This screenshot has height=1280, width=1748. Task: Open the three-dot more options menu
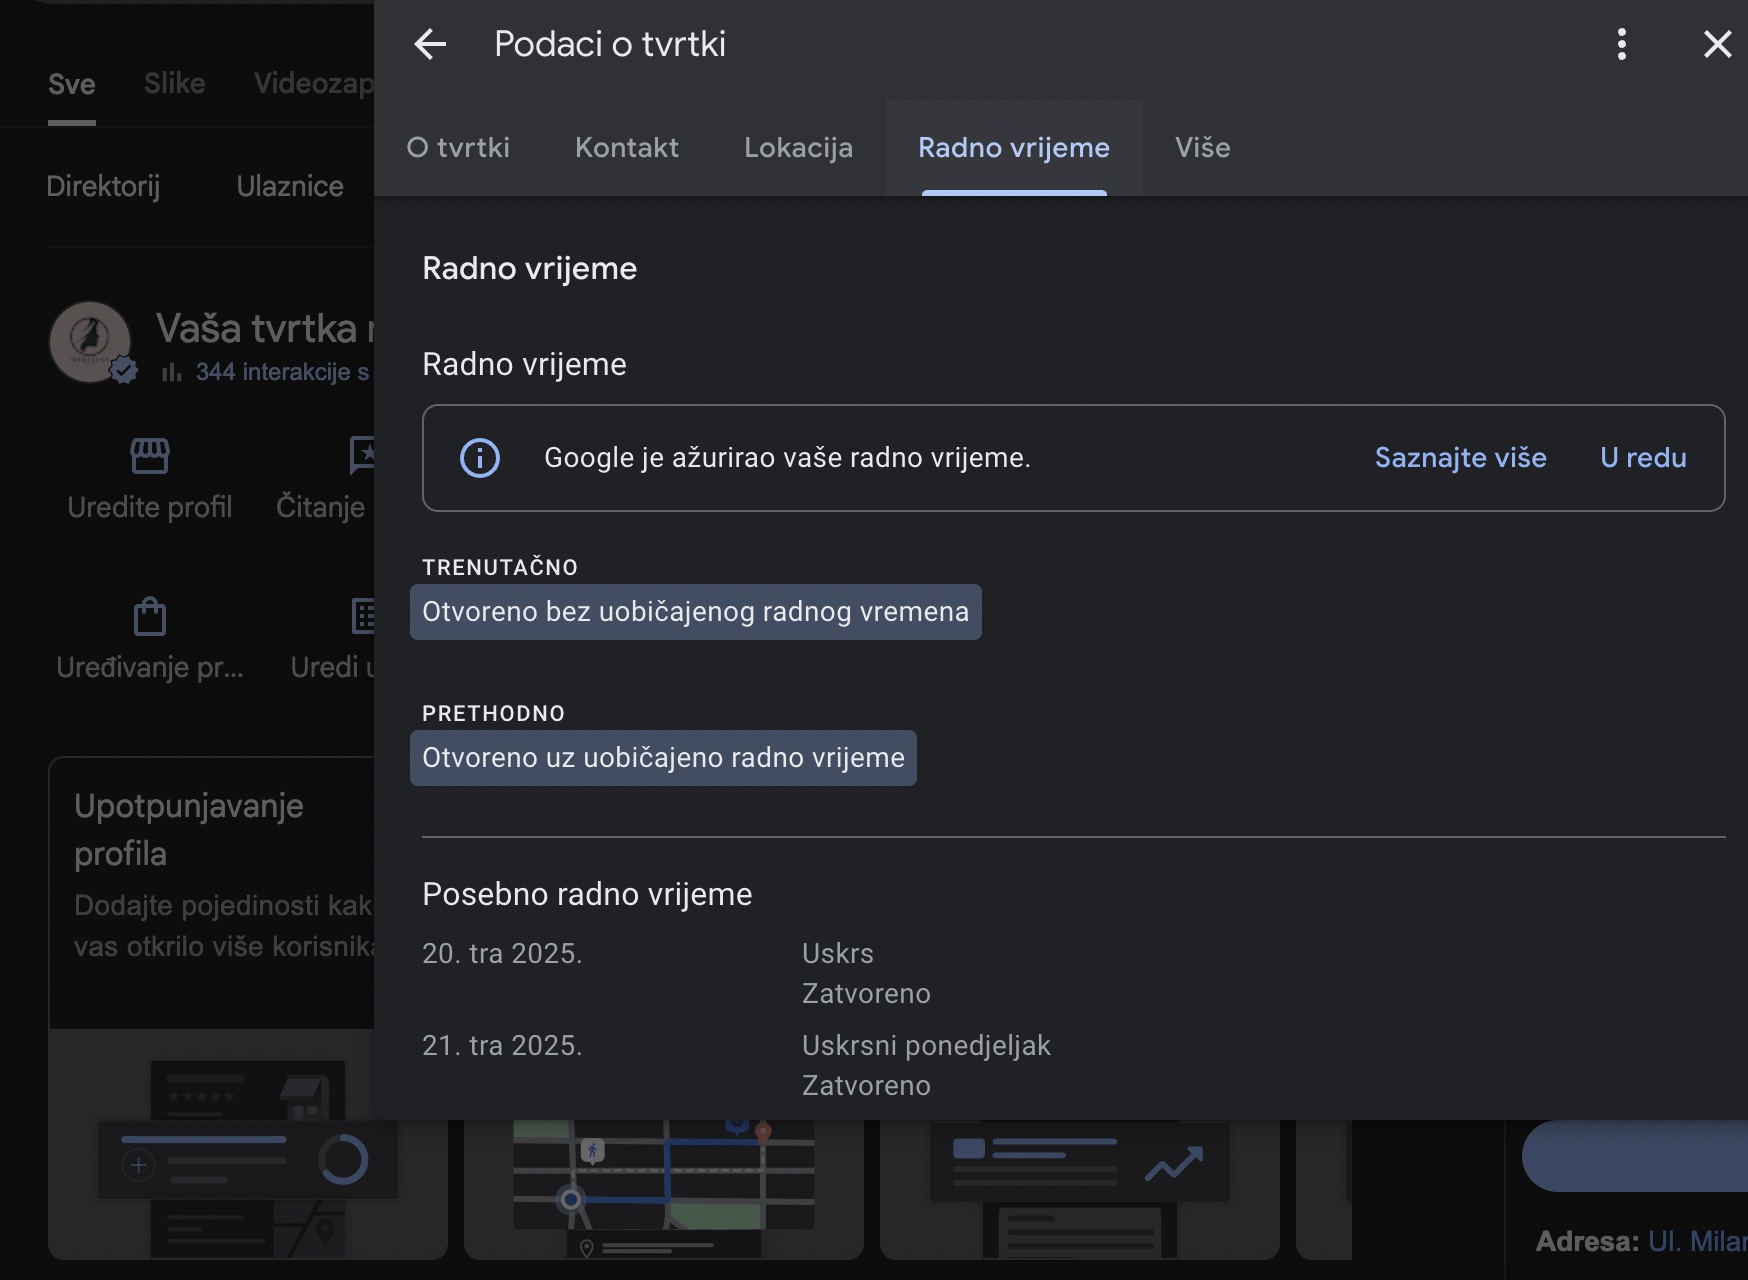[x=1621, y=44]
